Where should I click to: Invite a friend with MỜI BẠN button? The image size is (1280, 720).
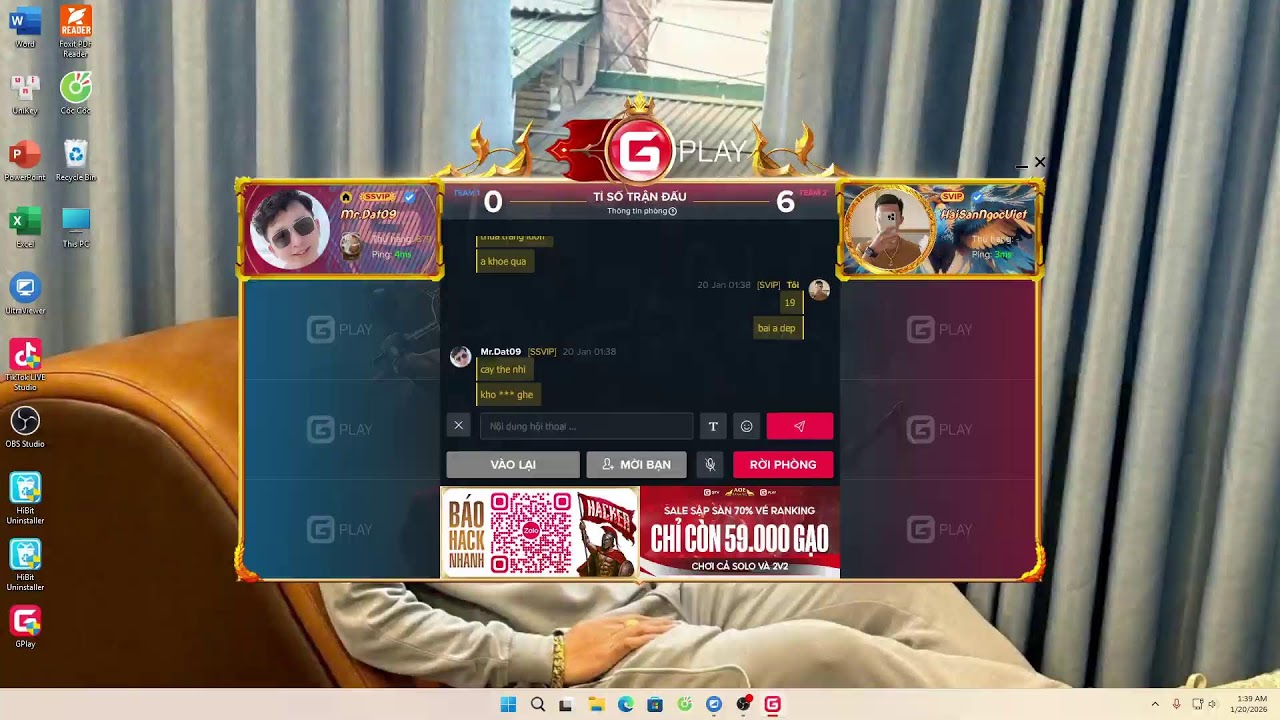[x=637, y=464]
